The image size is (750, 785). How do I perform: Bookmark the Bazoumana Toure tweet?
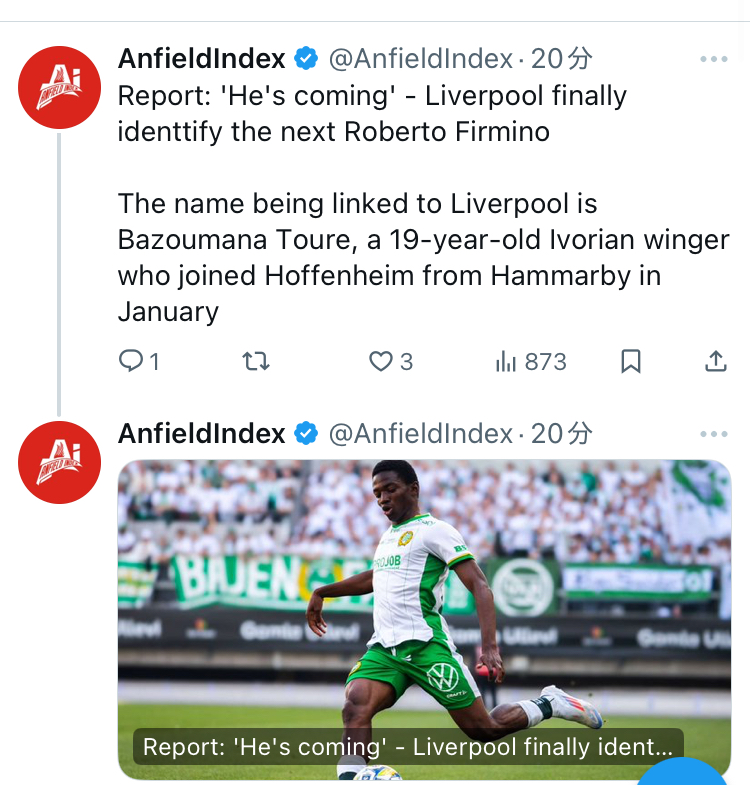coord(631,361)
